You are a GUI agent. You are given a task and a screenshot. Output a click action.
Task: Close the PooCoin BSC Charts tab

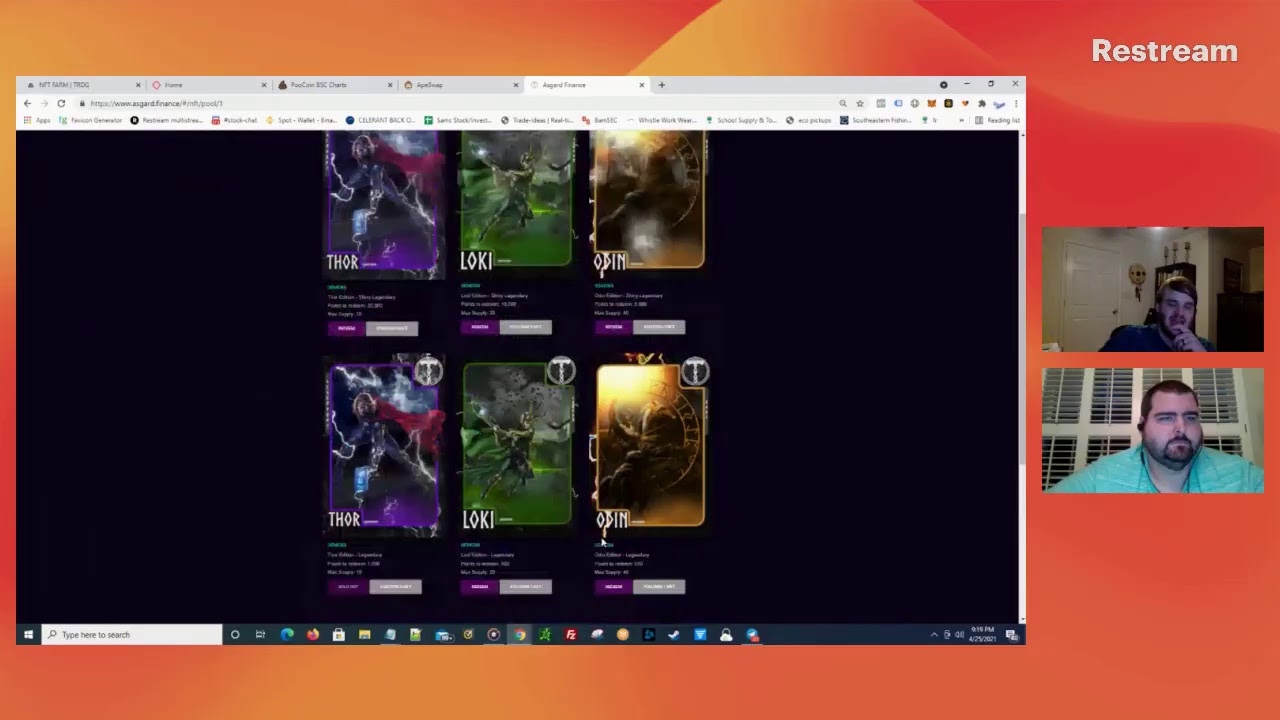[x=390, y=85]
